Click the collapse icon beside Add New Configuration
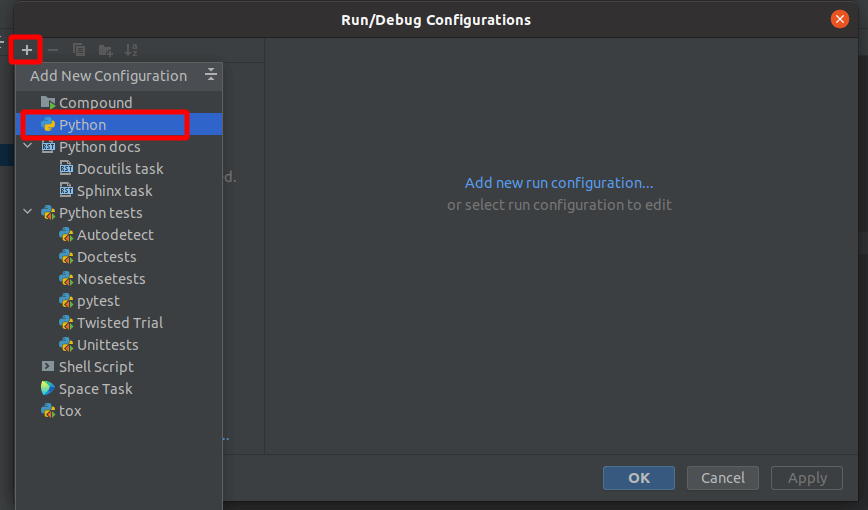868x510 pixels. point(210,75)
